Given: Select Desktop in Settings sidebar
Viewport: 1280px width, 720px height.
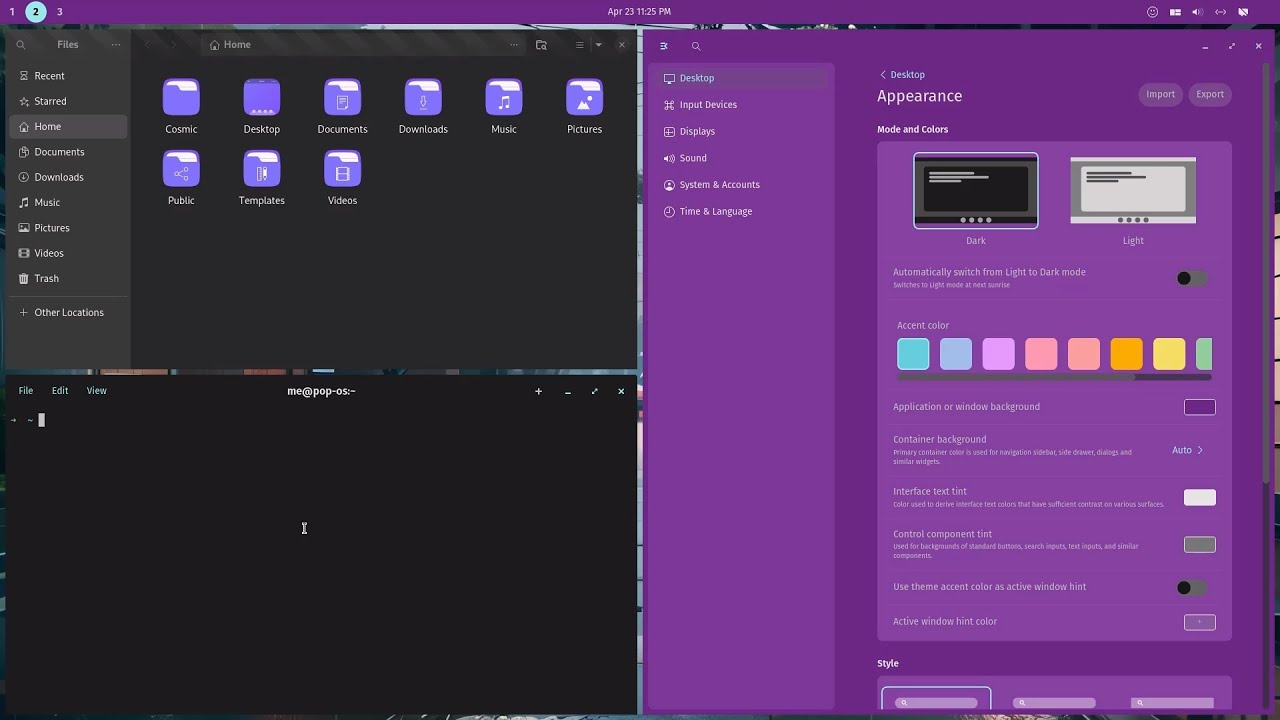Looking at the screenshot, I should (742, 78).
